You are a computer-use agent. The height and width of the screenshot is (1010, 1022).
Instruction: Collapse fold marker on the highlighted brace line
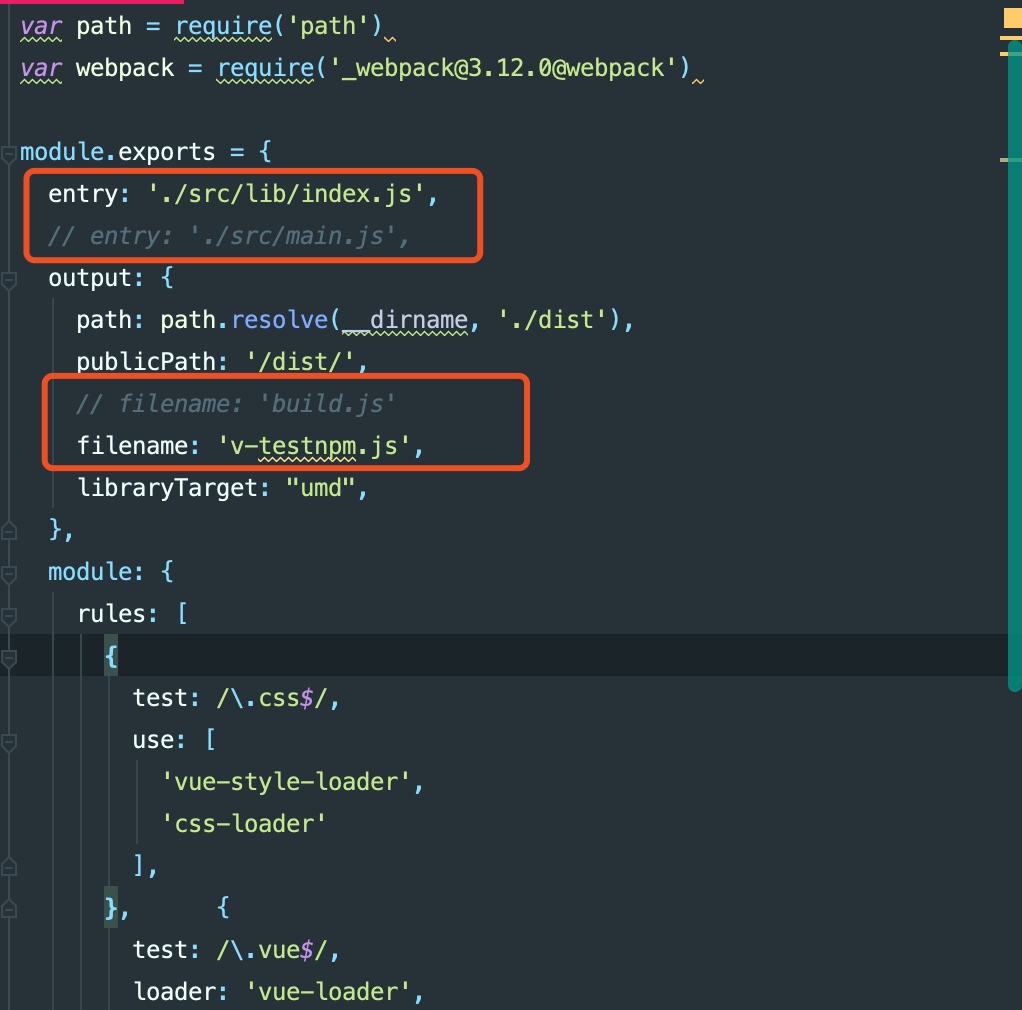[8, 658]
